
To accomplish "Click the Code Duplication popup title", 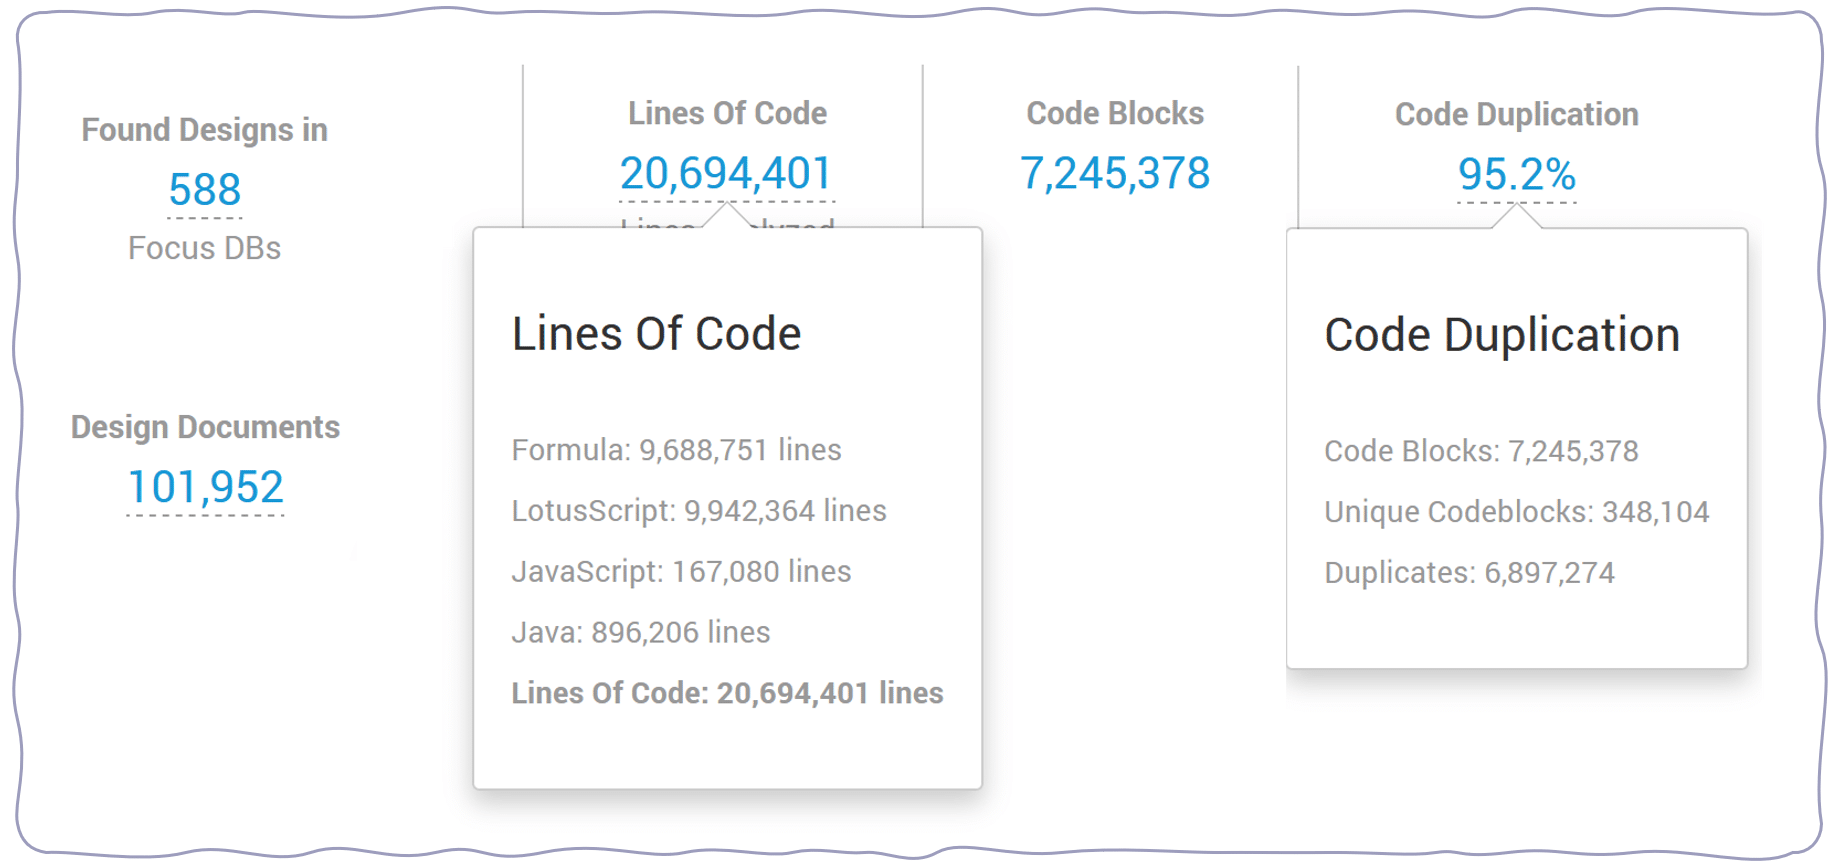I will 1502,335.
